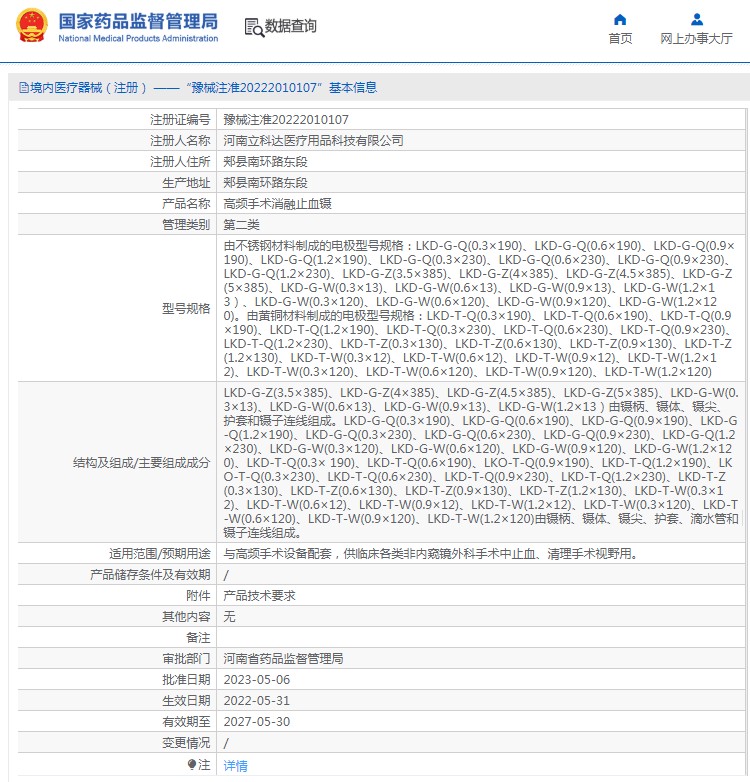
Task: Select the expiry date 2027-05-30
Action: tap(257, 721)
